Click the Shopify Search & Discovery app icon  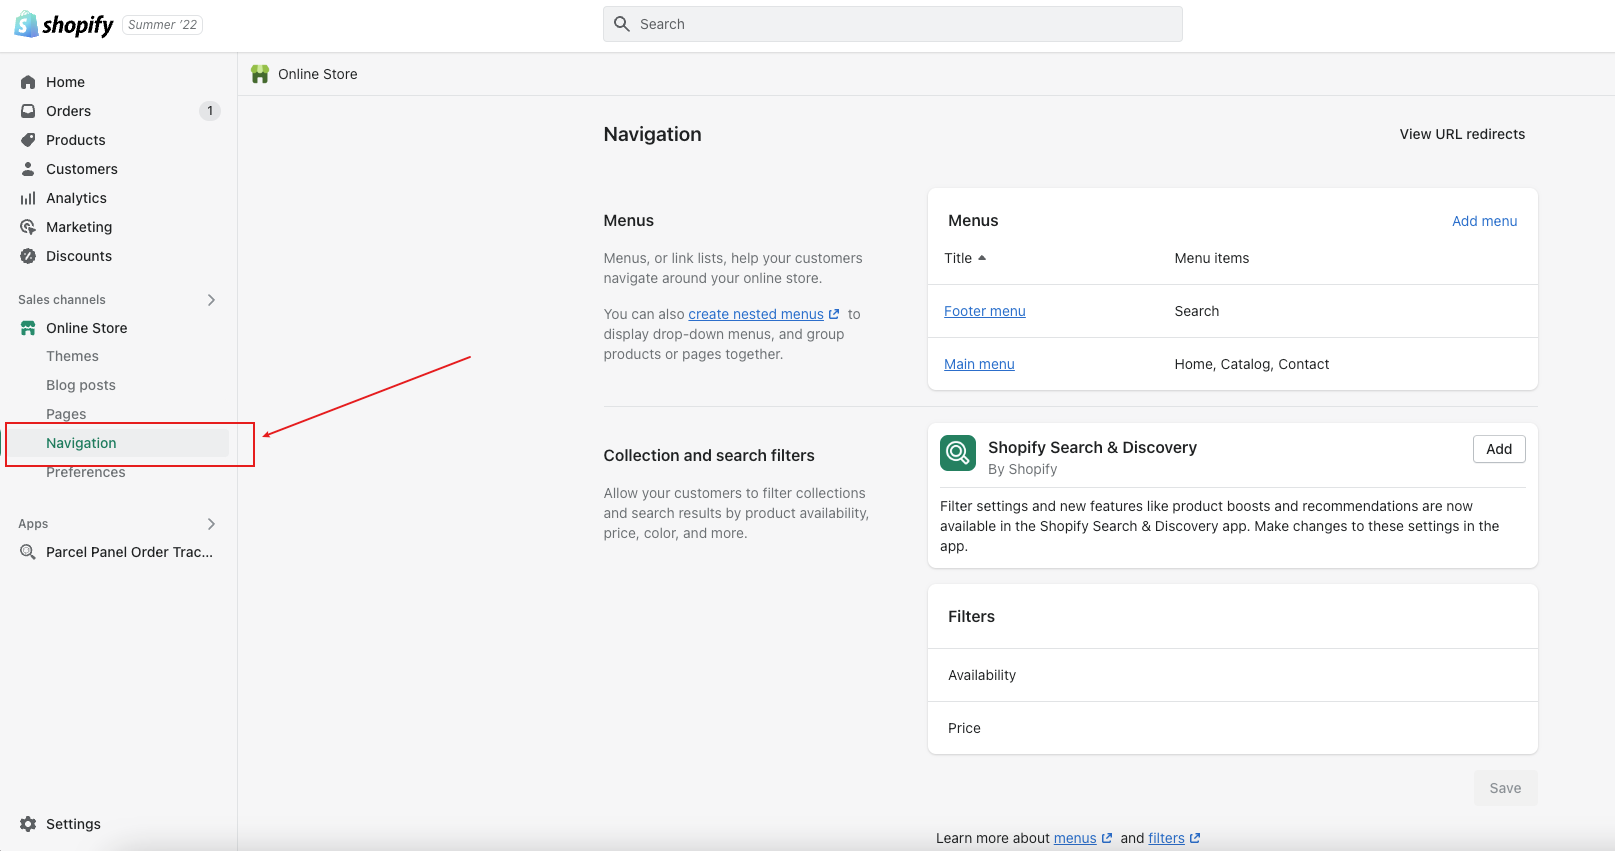point(958,453)
